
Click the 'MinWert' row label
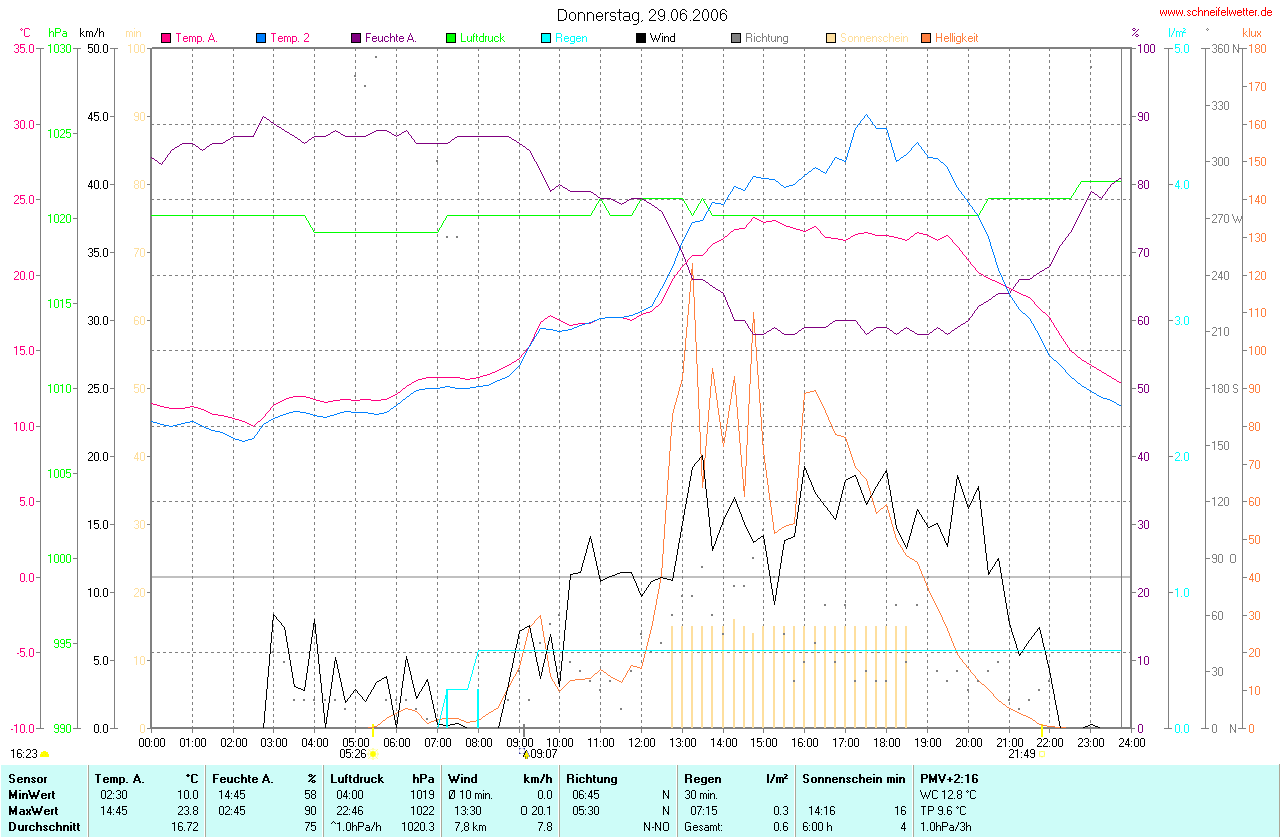(31, 795)
